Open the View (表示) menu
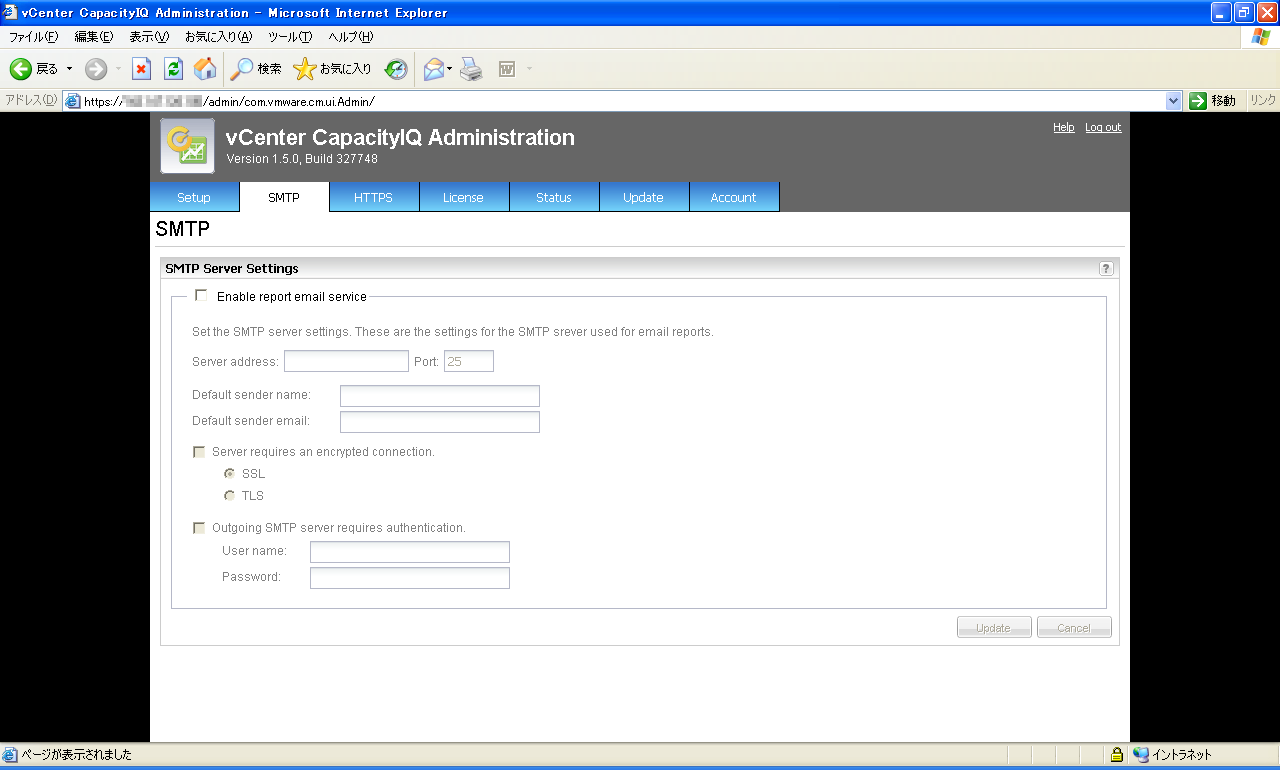The image size is (1280, 770). tap(149, 37)
